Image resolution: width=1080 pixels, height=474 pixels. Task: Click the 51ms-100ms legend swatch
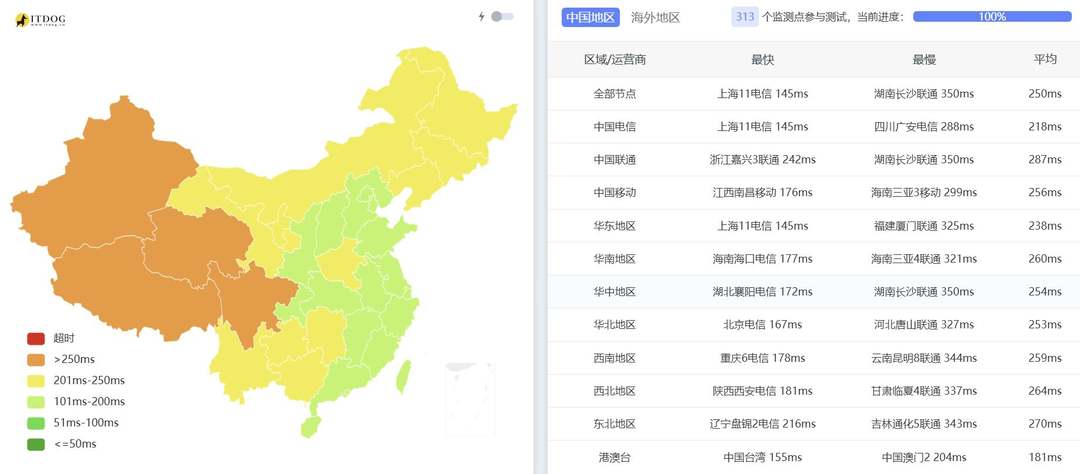[x=36, y=422]
